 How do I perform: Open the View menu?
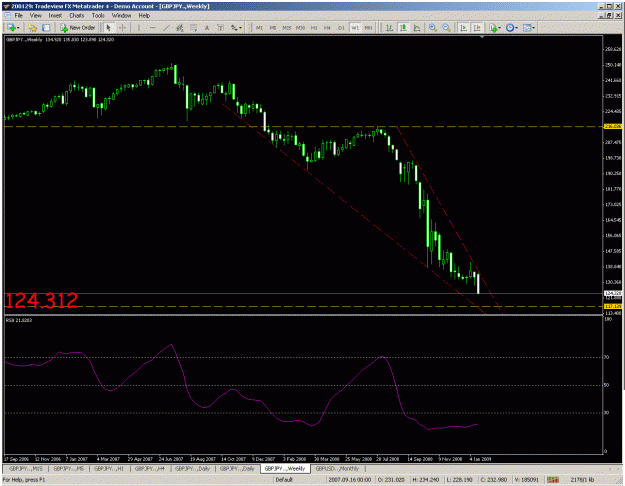[35, 16]
